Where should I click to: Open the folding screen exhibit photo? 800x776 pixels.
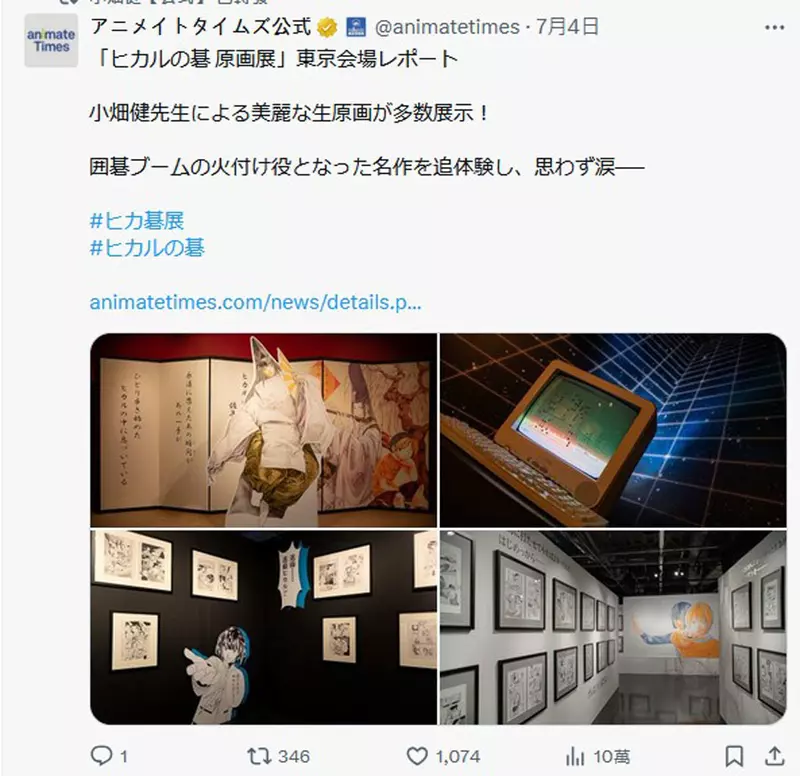pos(264,430)
